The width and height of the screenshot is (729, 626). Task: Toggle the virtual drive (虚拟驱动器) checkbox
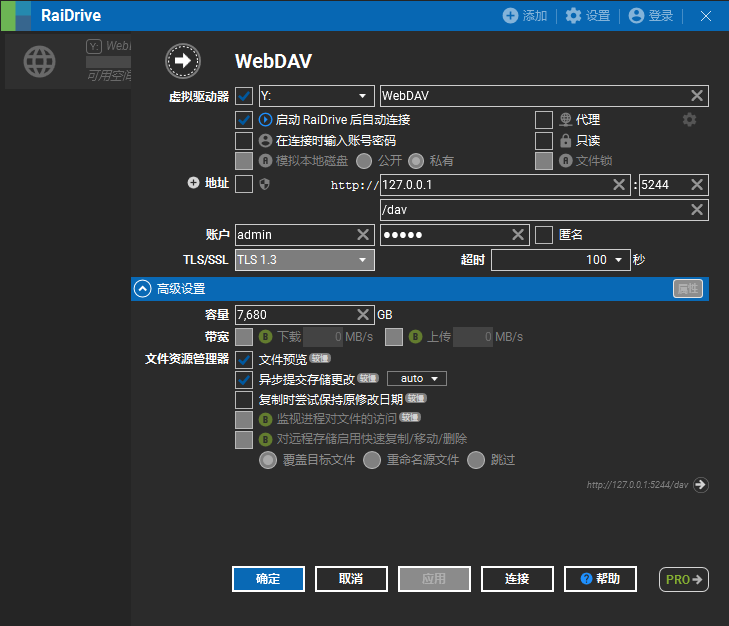(x=244, y=96)
